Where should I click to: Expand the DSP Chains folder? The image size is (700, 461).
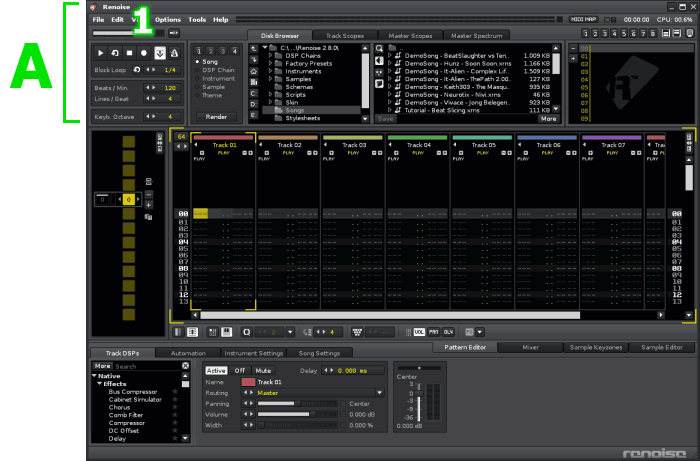271,56
